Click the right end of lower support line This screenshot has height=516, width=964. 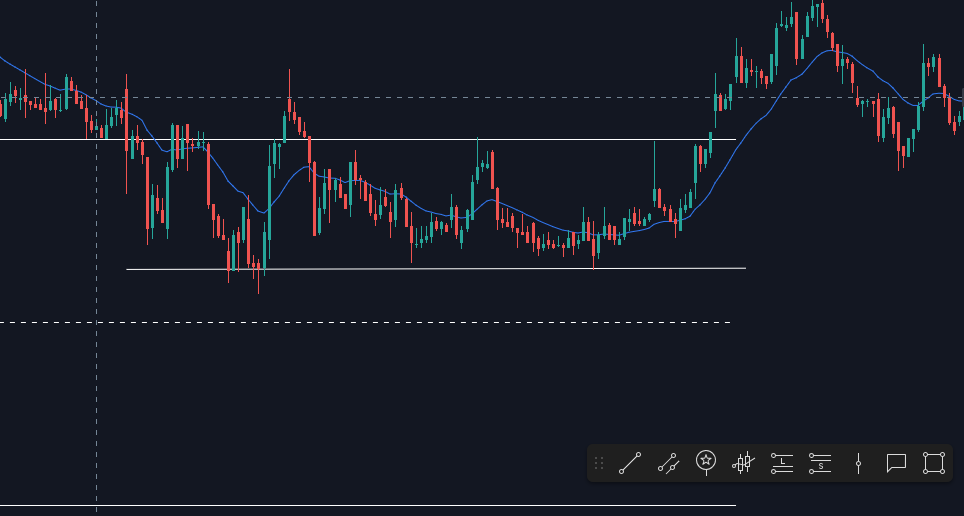pos(745,268)
